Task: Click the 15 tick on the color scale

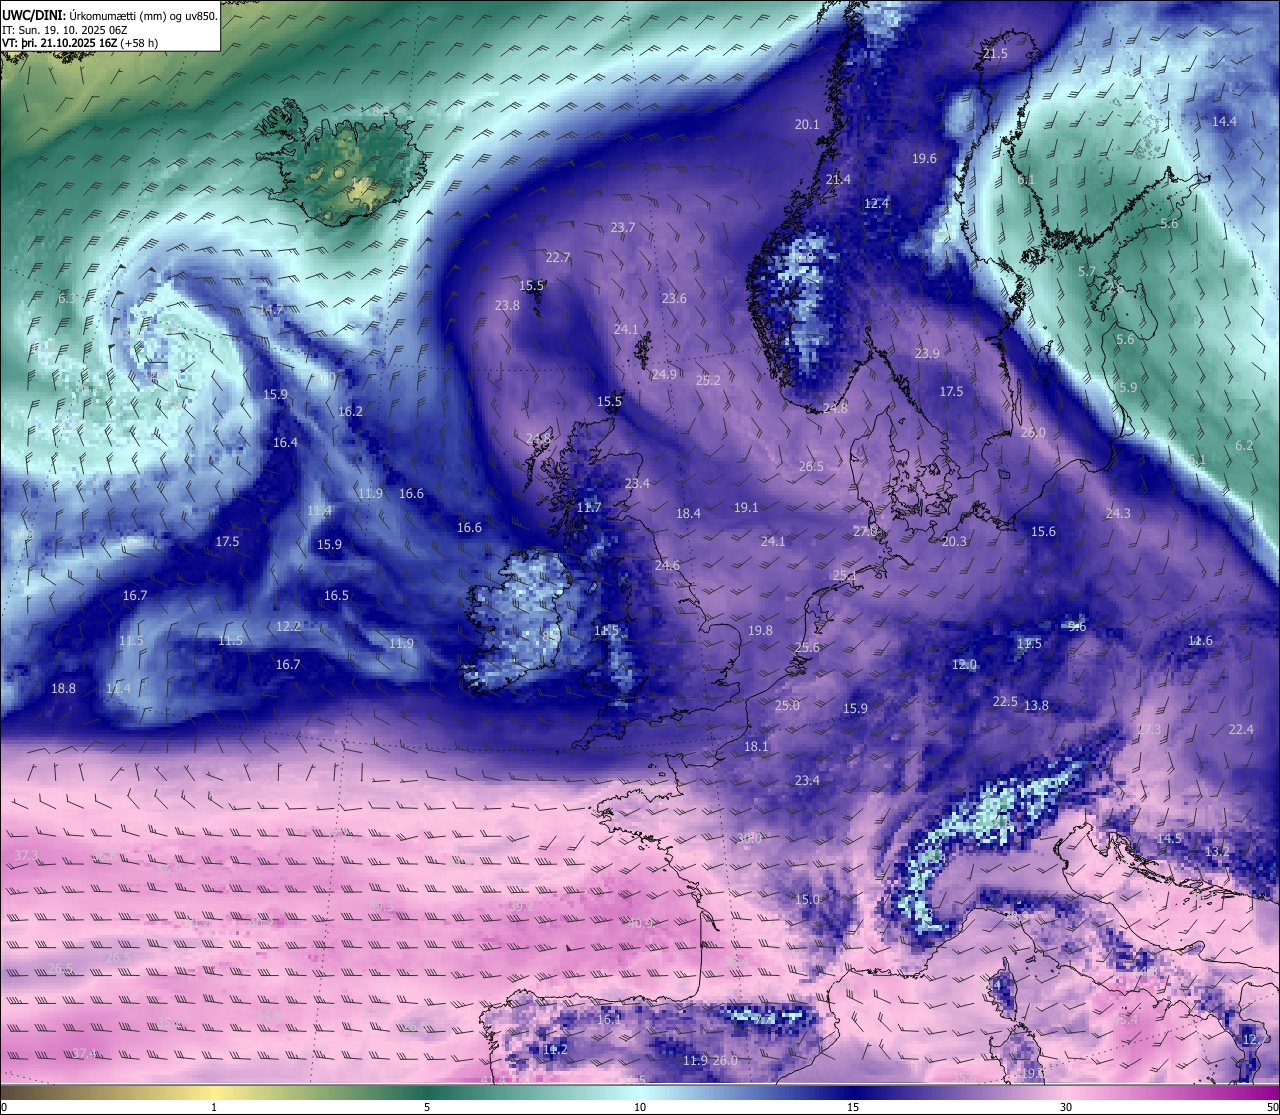Action: click(x=853, y=1107)
